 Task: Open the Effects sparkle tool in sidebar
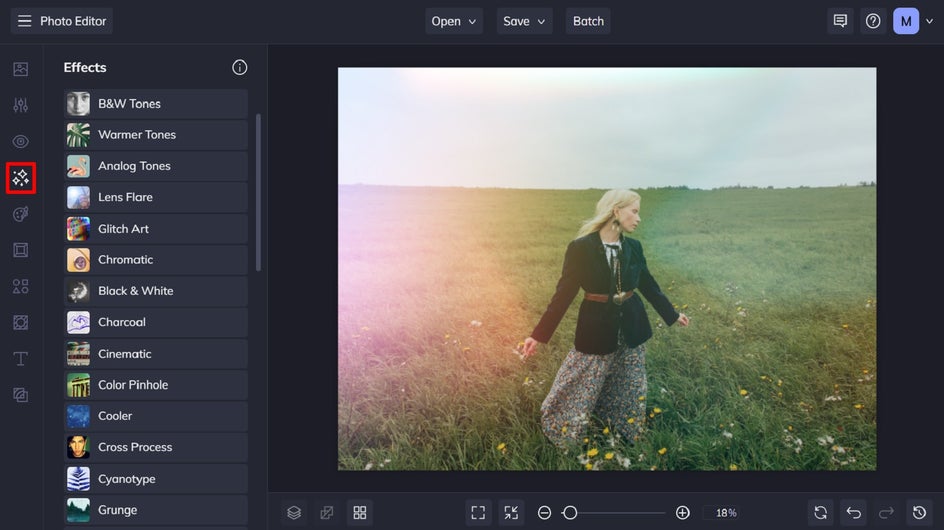pyautogui.click(x=21, y=178)
